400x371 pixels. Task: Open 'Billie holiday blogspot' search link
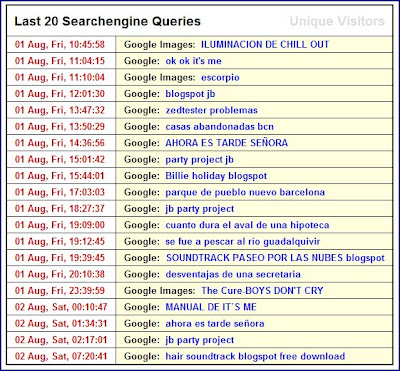pyautogui.click(x=216, y=176)
